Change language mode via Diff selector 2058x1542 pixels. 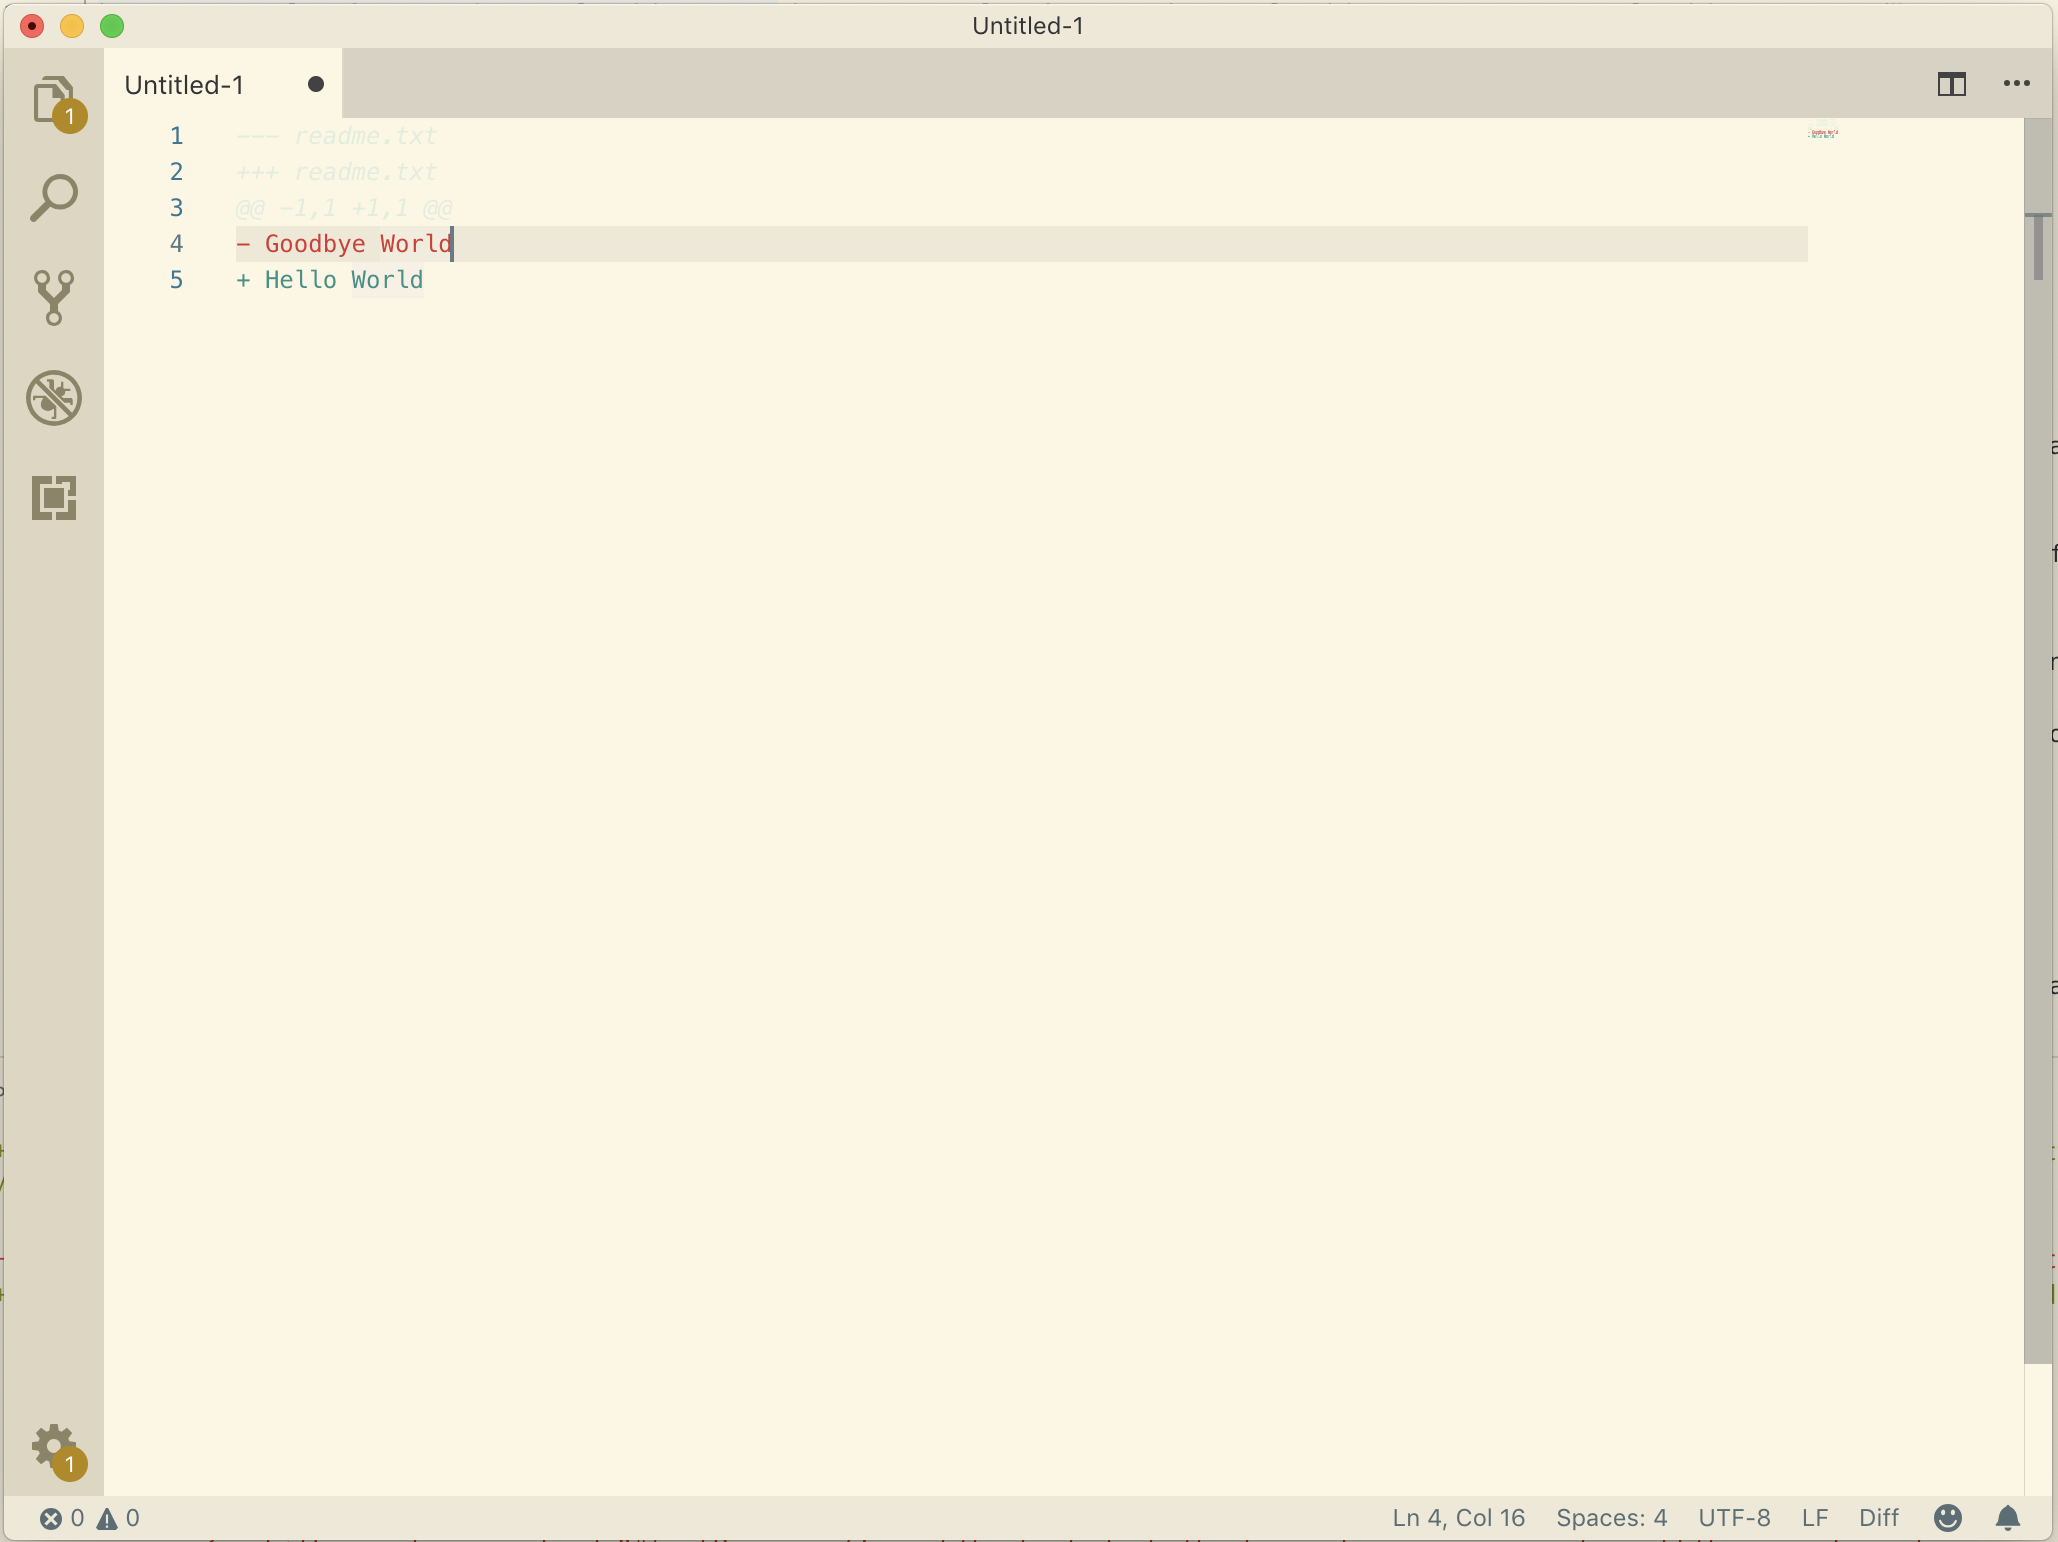pos(1878,1518)
